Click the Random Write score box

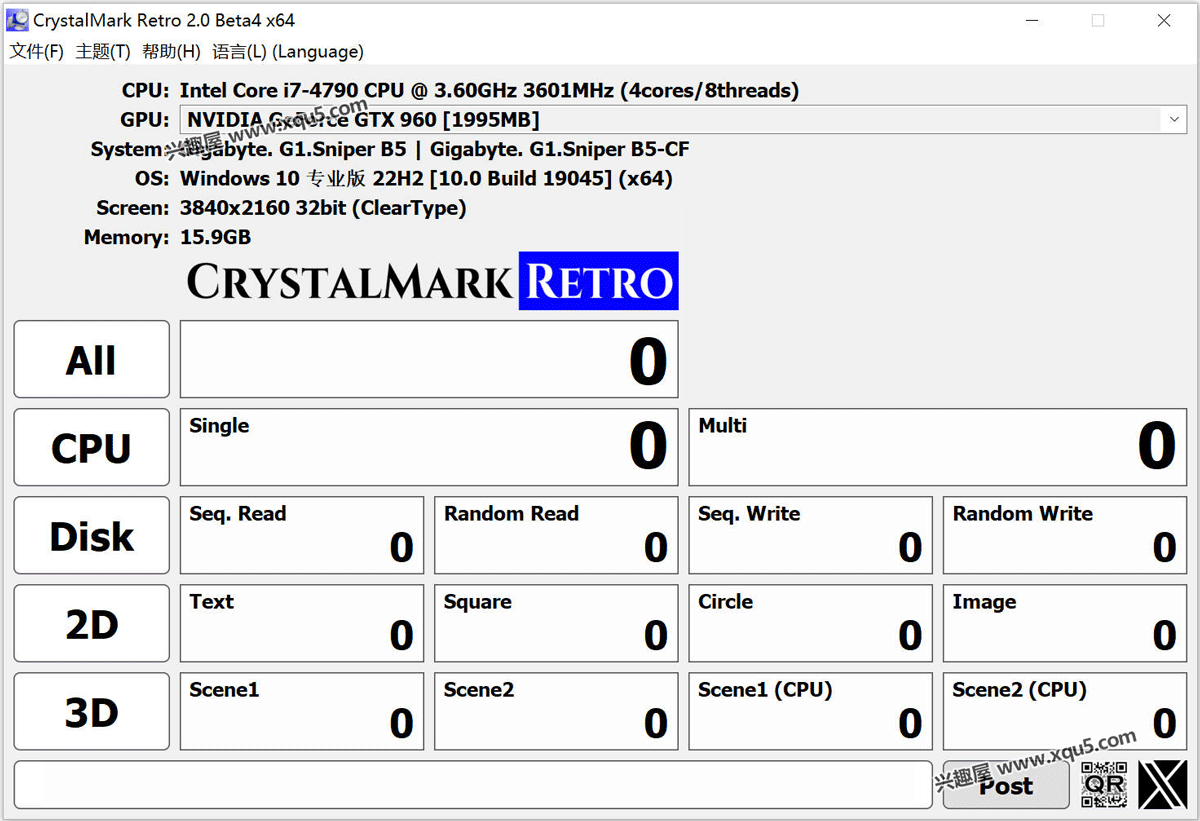click(x=1065, y=536)
